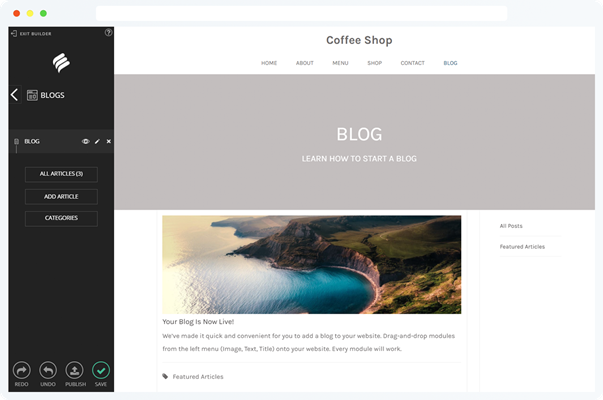Click the Add Article button
Image resolution: width=603 pixels, height=400 pixels.
coord(61,197)
